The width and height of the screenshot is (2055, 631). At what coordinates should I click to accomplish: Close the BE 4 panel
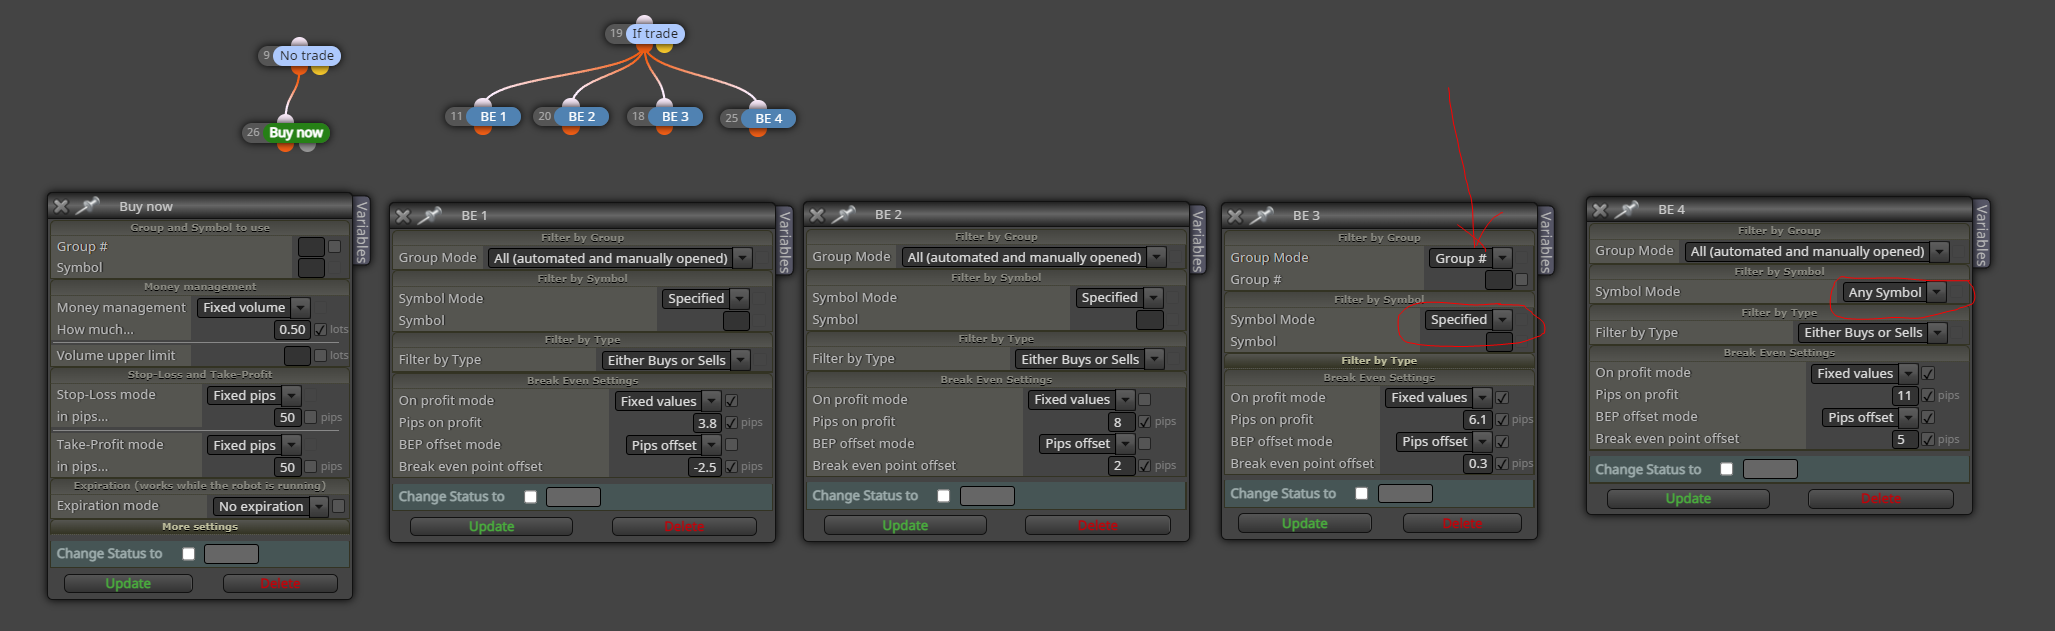[x=1600, y=210]
